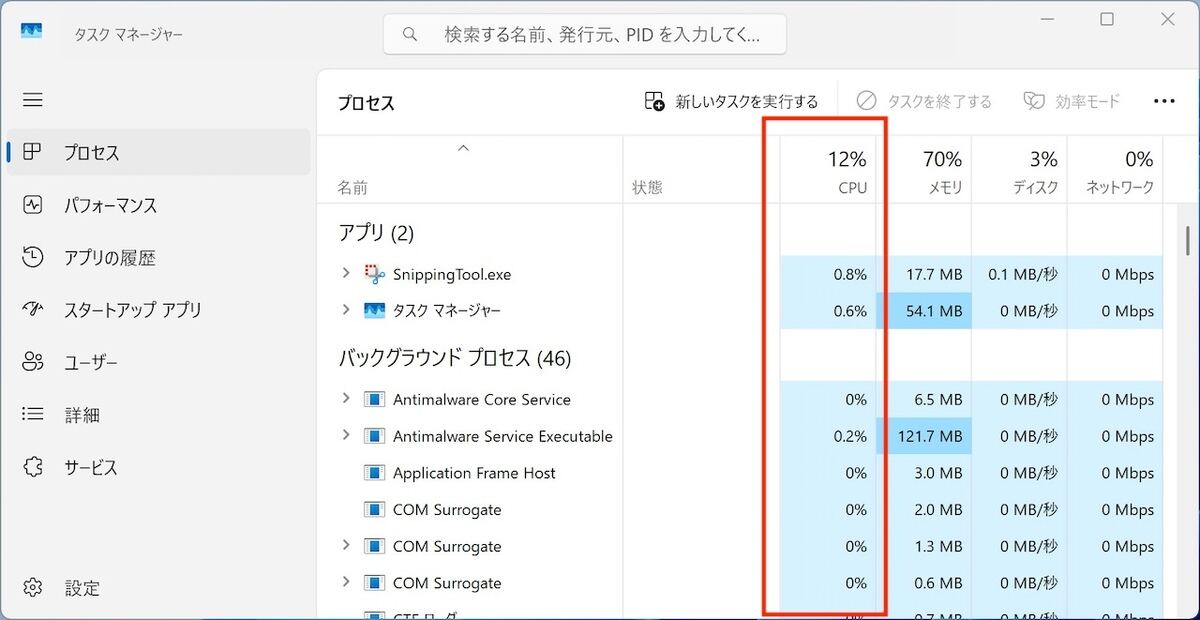
Task: Click the サービス puzzle icon
Action: 33,467
